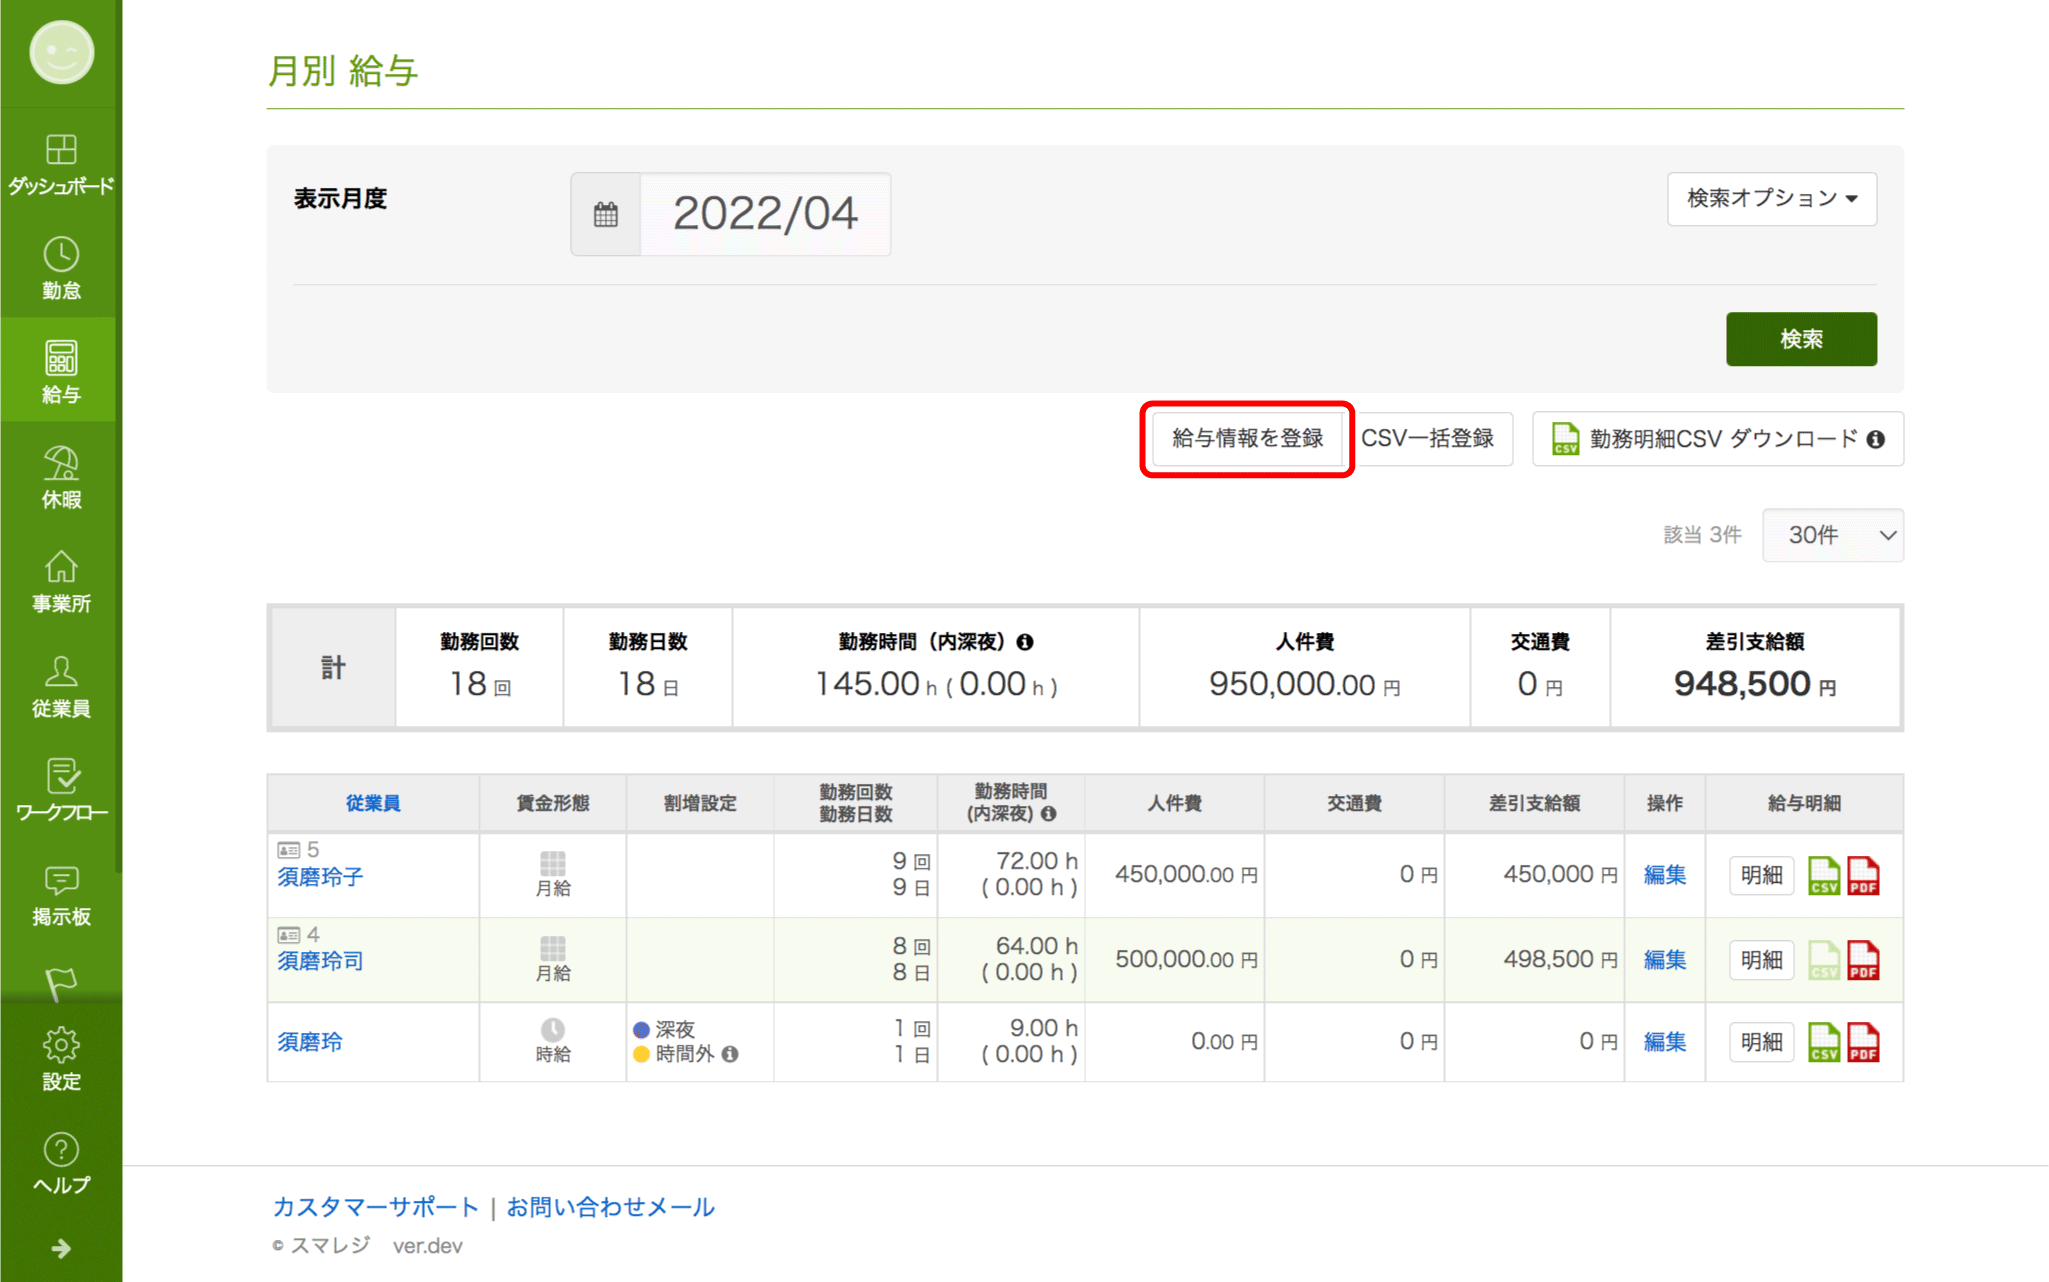
Task: Open the 勤怠 clock icon in sidebar
Action: coord(61,255)
